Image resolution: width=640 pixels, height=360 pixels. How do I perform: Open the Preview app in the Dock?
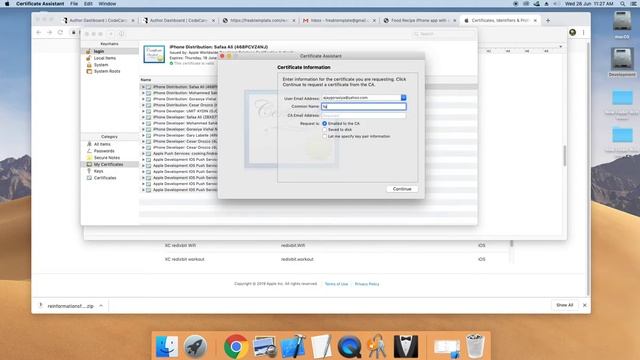point(264,347)
